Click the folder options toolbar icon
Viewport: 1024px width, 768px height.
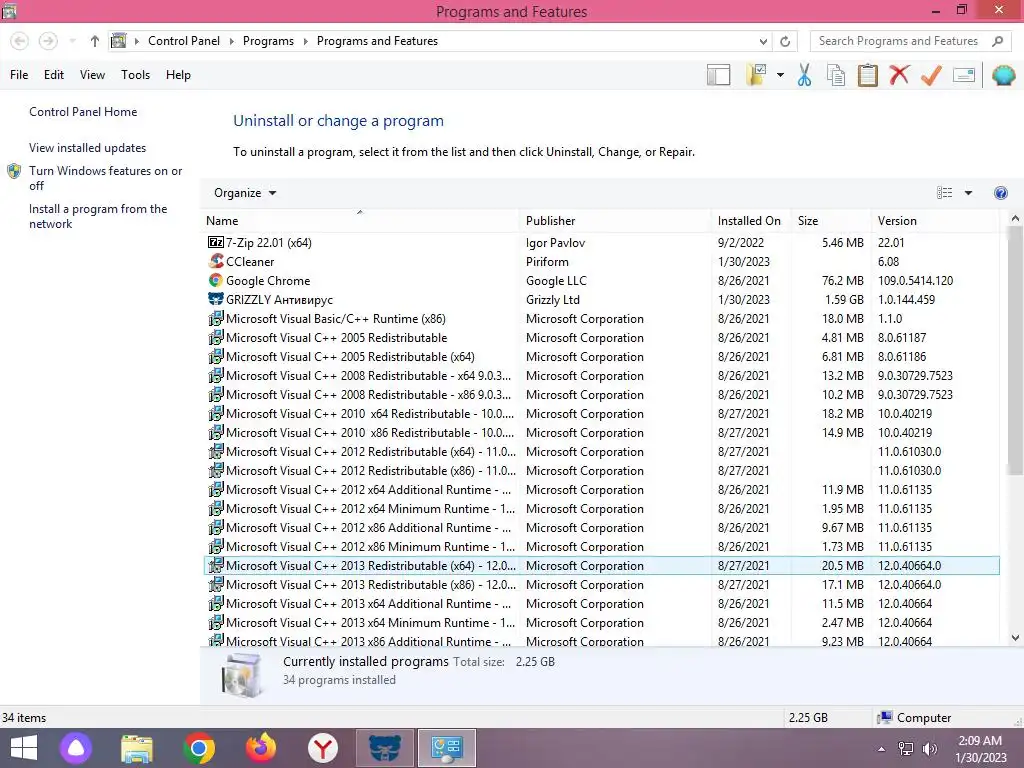(757, 75)
